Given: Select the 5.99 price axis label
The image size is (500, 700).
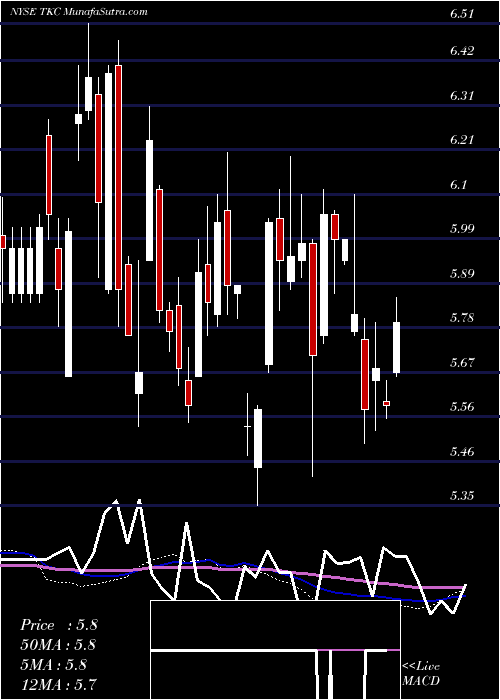Looking at the screenshot, I should point(462,229).
